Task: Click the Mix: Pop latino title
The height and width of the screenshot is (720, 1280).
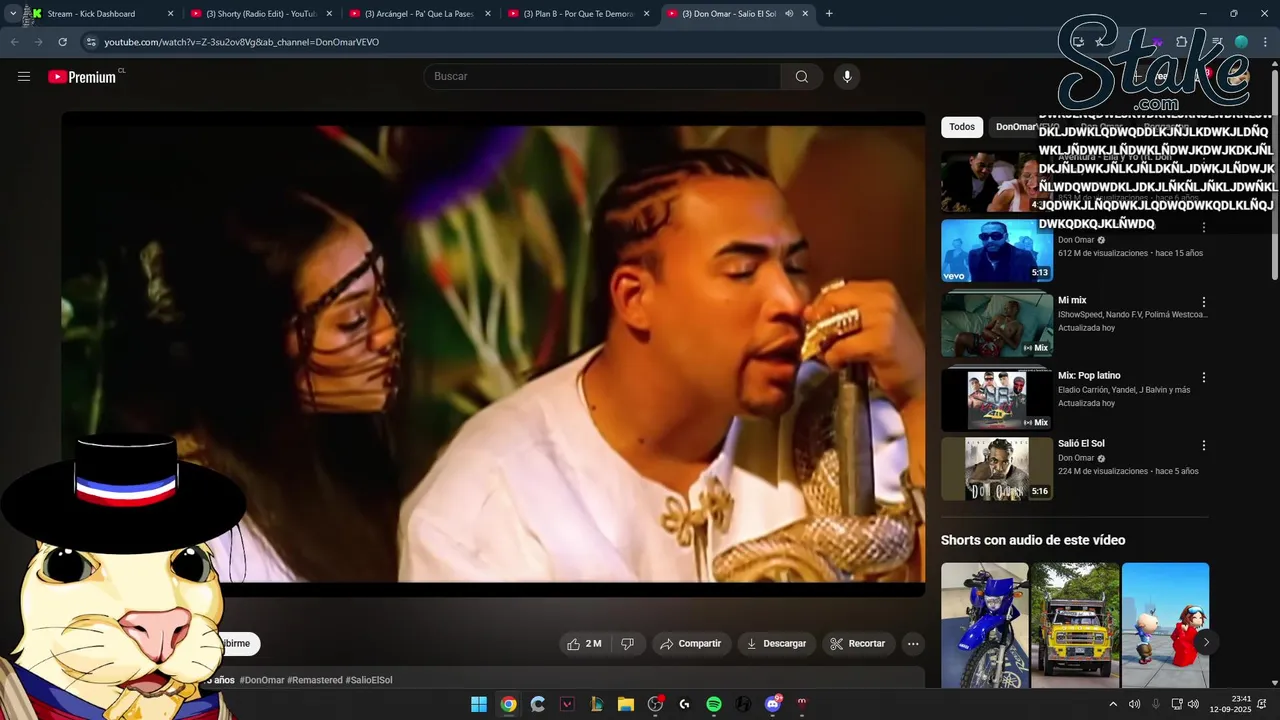Action: coord(1088,376)
